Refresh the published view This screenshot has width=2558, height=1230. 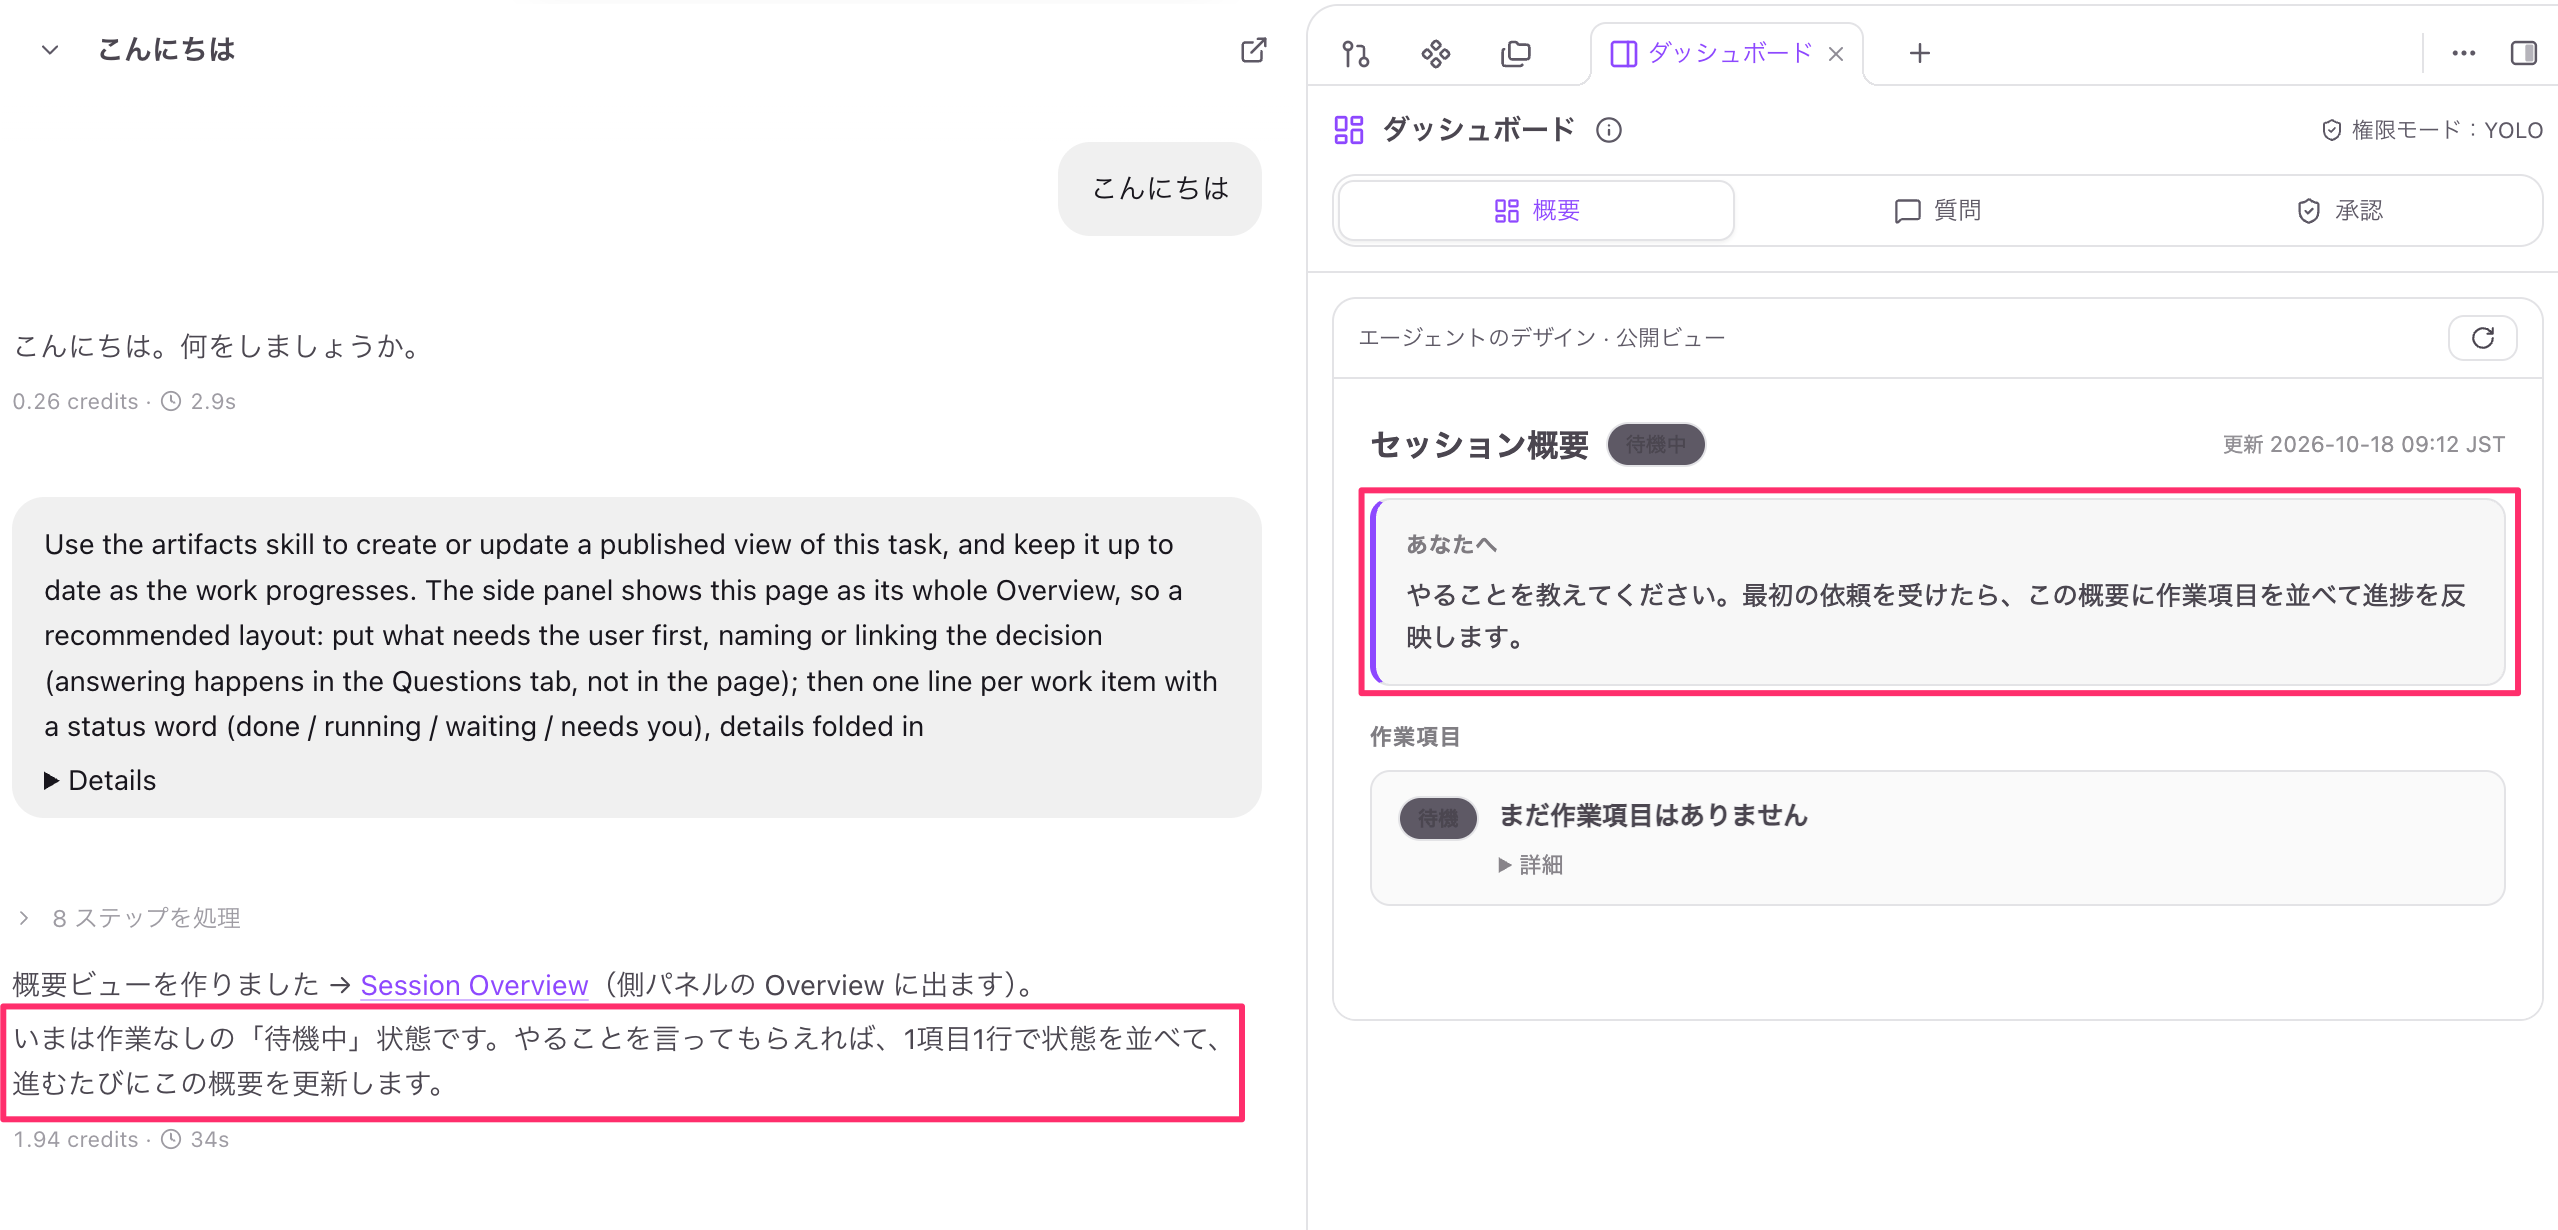click(x=2482, y=338)
